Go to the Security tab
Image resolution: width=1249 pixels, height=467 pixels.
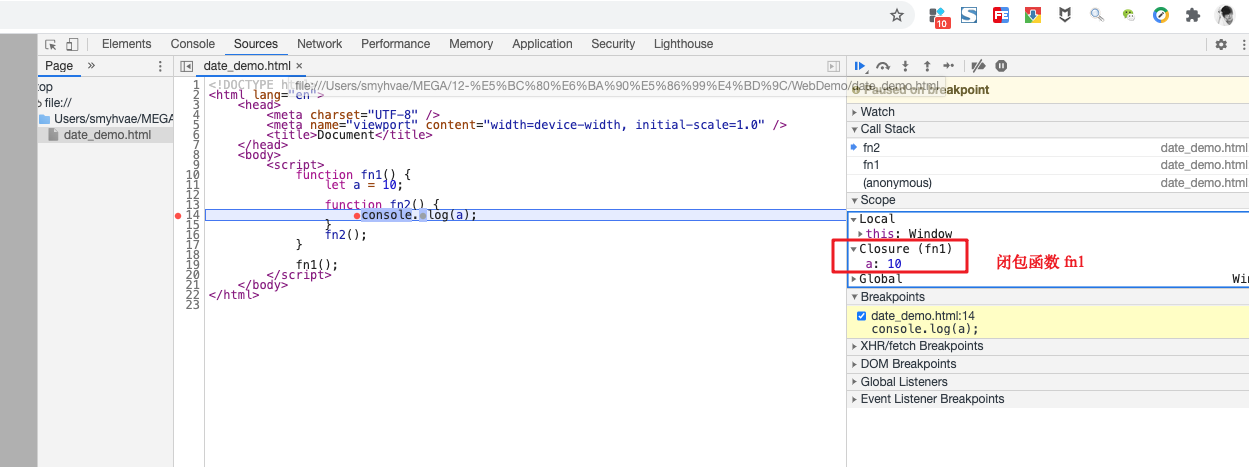[x=613, y=44]
